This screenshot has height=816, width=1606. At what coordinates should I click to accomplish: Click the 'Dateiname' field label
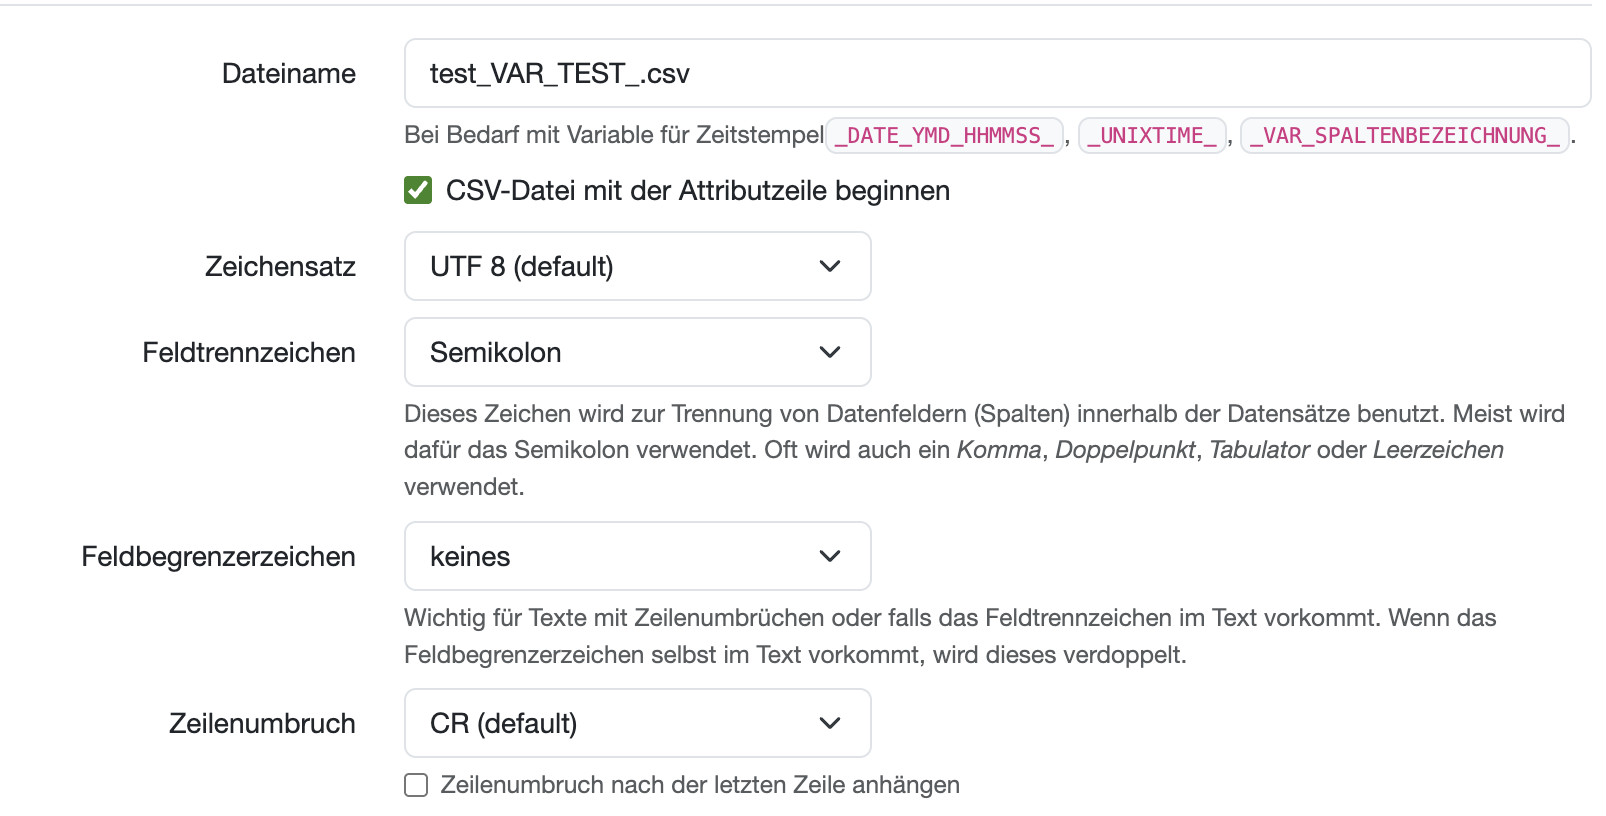click(288, 73)
